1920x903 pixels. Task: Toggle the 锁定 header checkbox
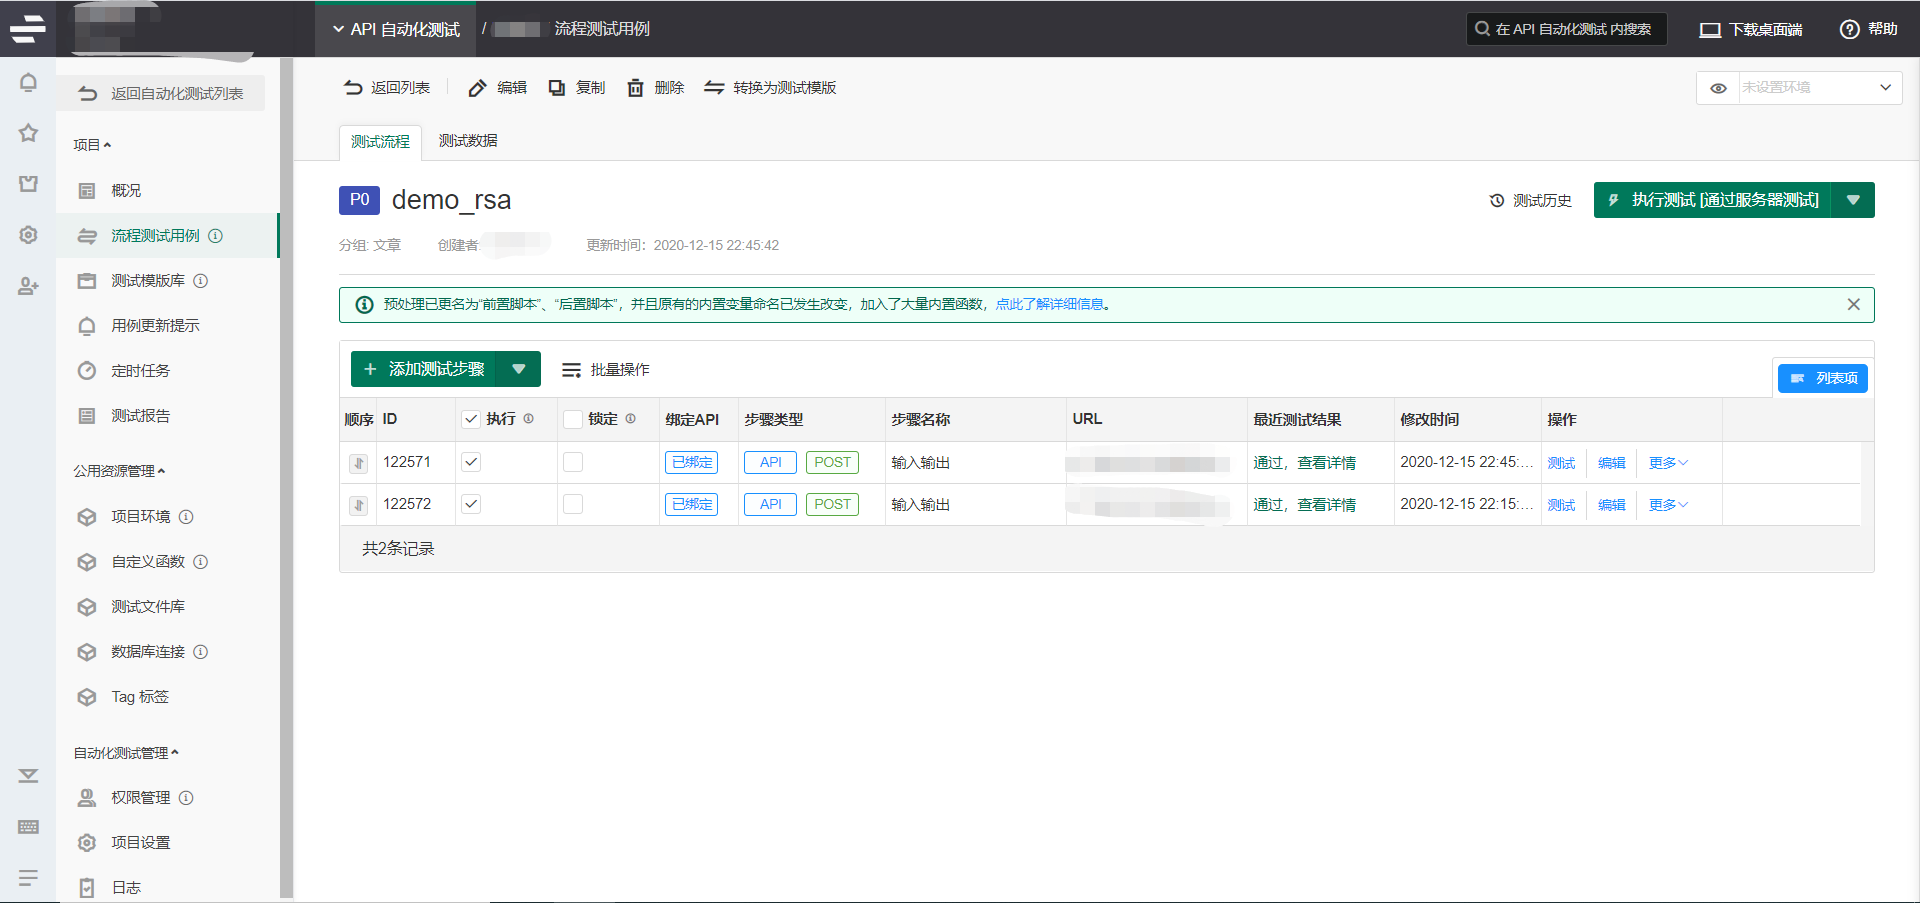pos(573,419)
